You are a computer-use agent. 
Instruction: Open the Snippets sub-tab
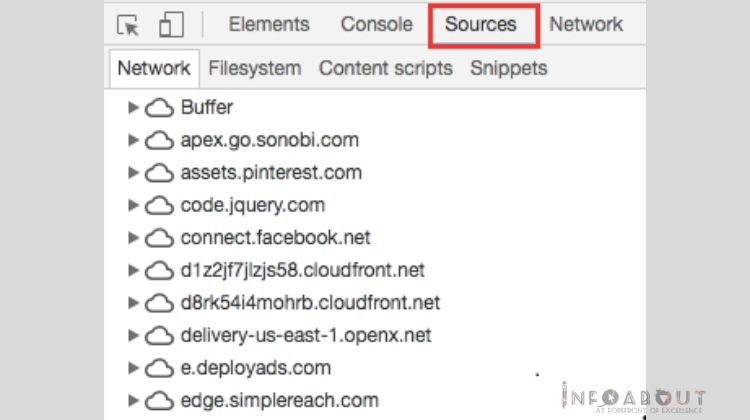[x=508, y=69]
